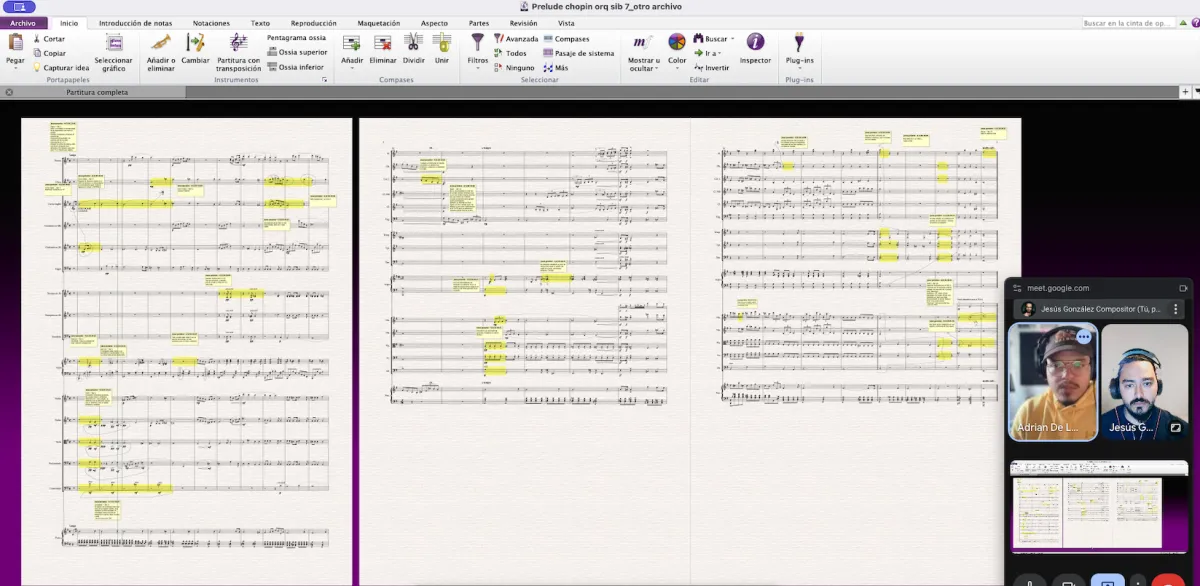Screen dimensions: 1200x586
Task: Click Dividir compases scissors icon
Action: (x=413, y=42)
